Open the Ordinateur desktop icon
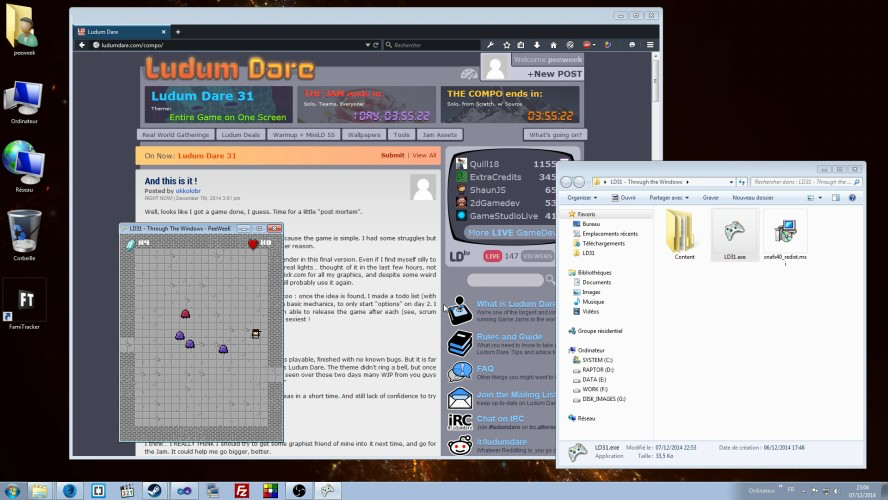888x500 pixels. click(24, 102)
